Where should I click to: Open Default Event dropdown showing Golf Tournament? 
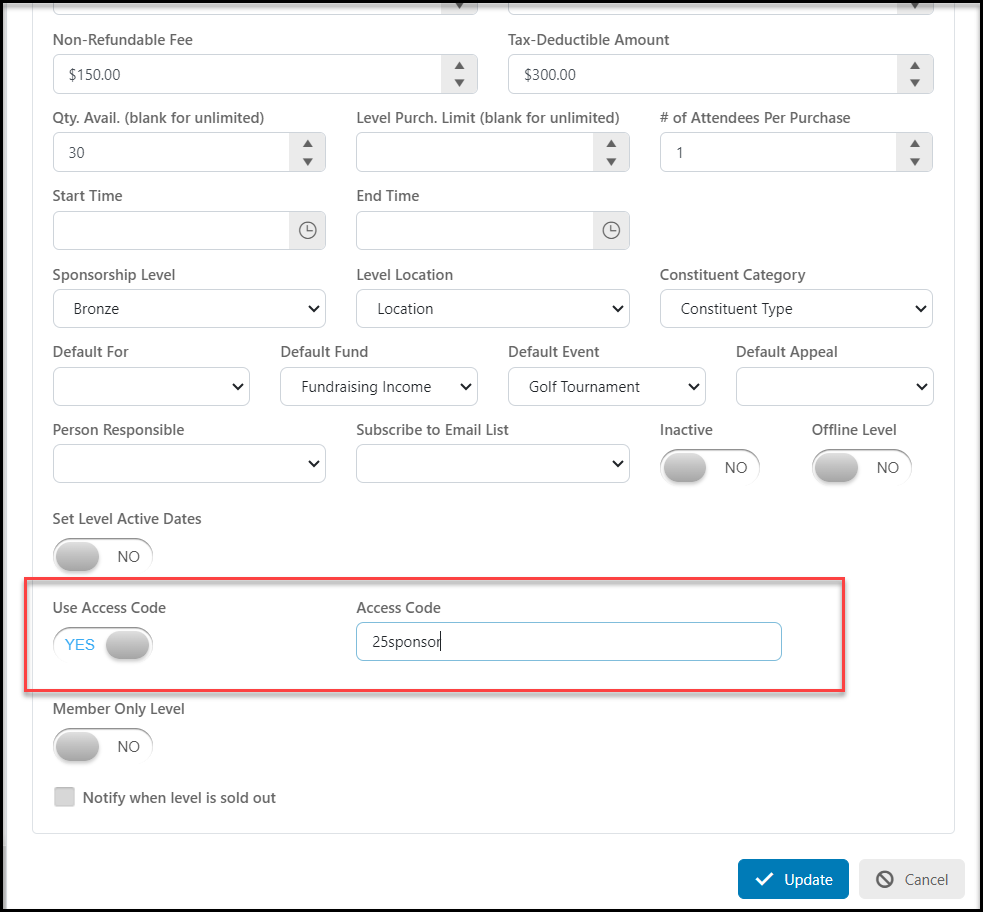(607, 386)
